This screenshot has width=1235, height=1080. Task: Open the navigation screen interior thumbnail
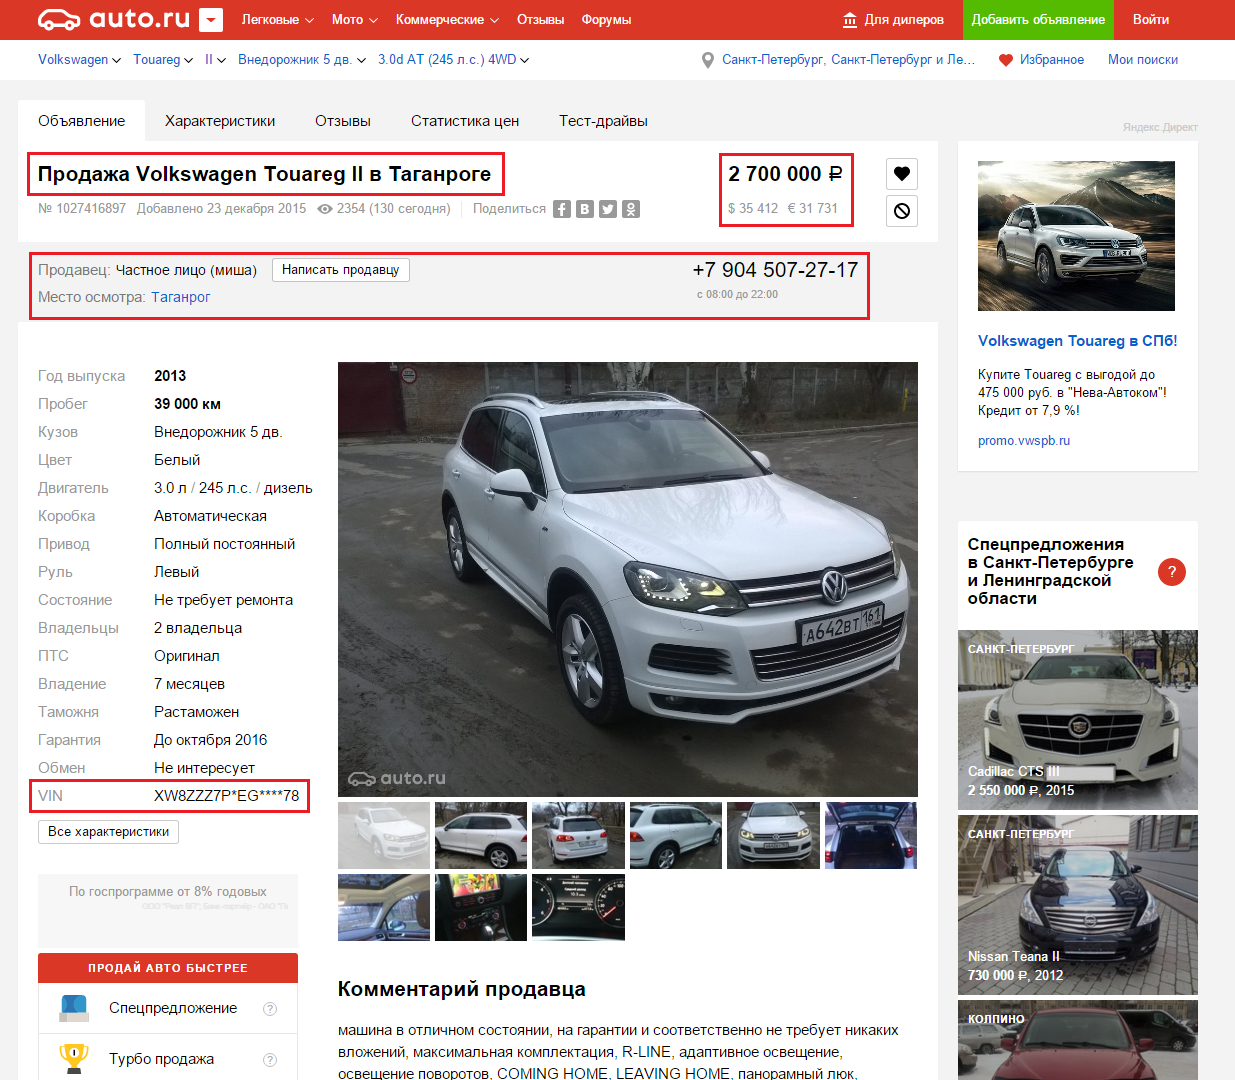[481, 907]
